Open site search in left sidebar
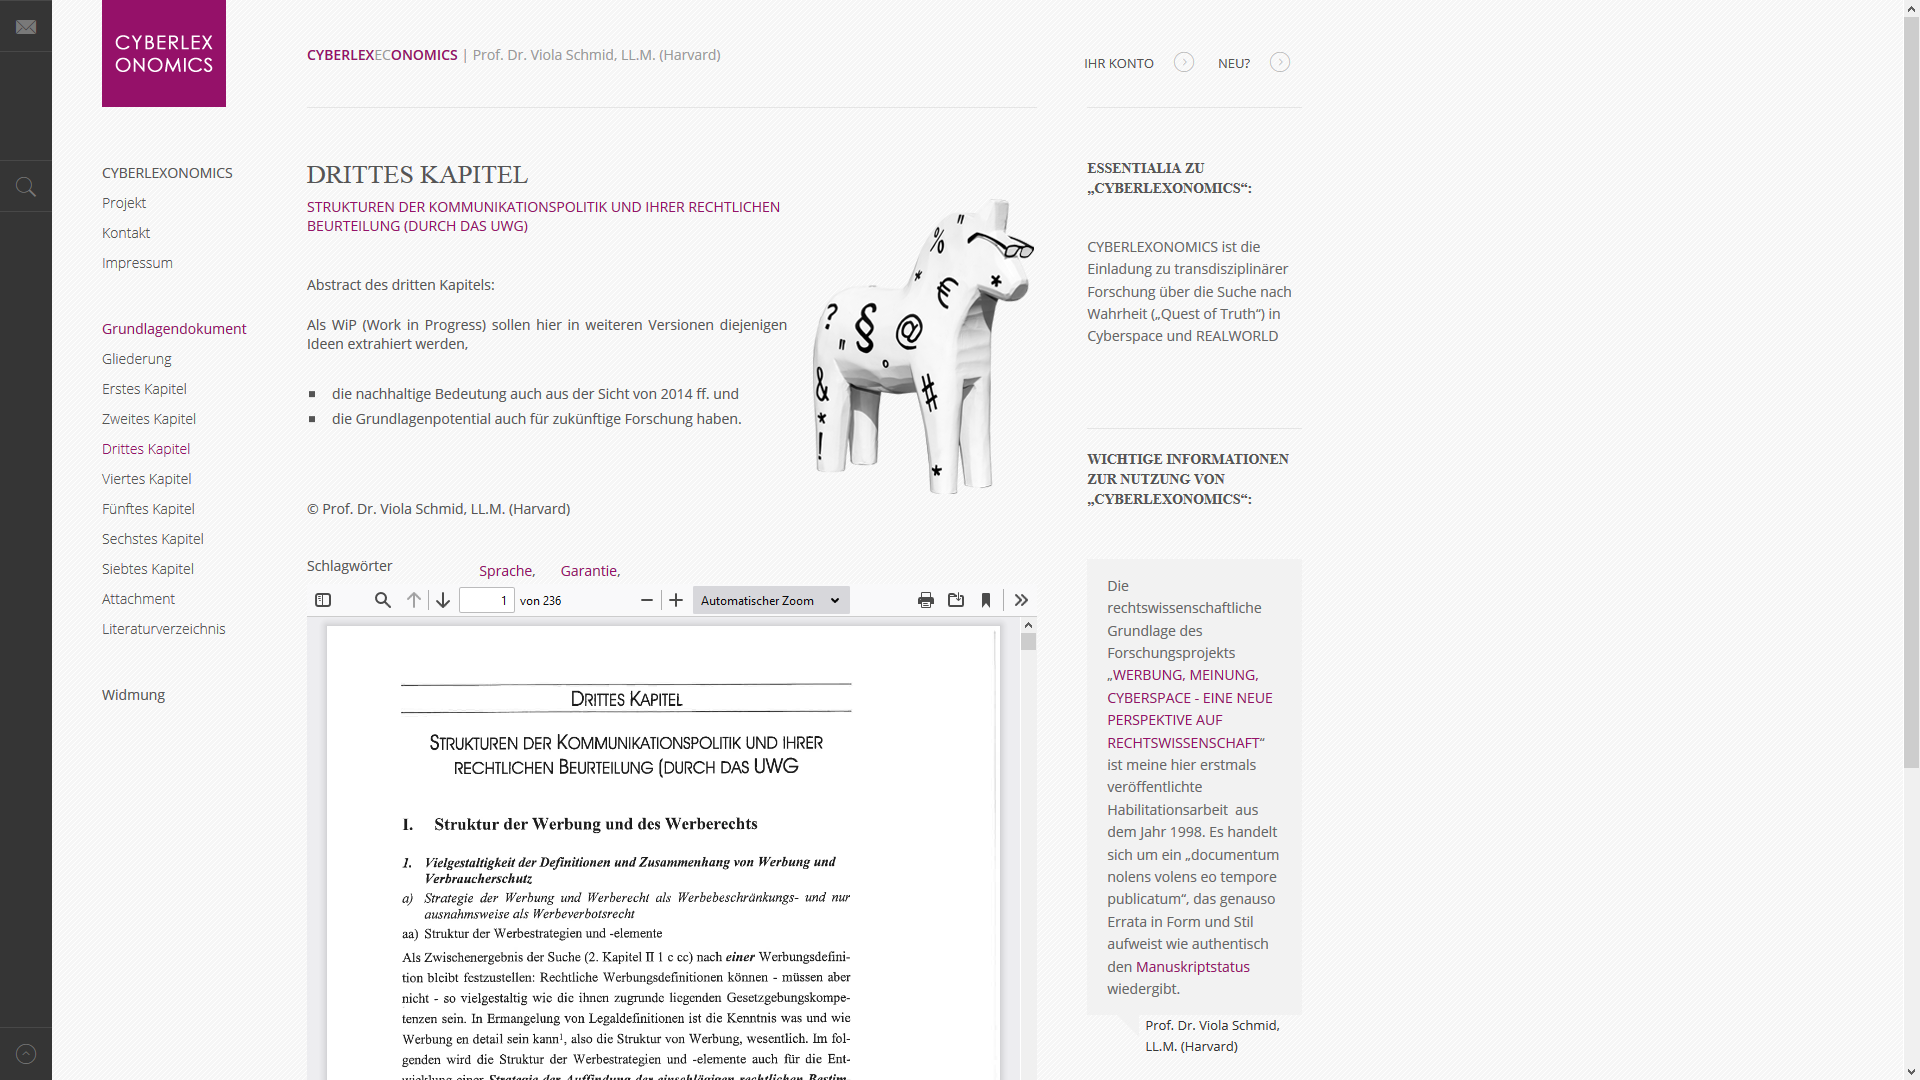1920x1080 pixels. tap(26, 187)
